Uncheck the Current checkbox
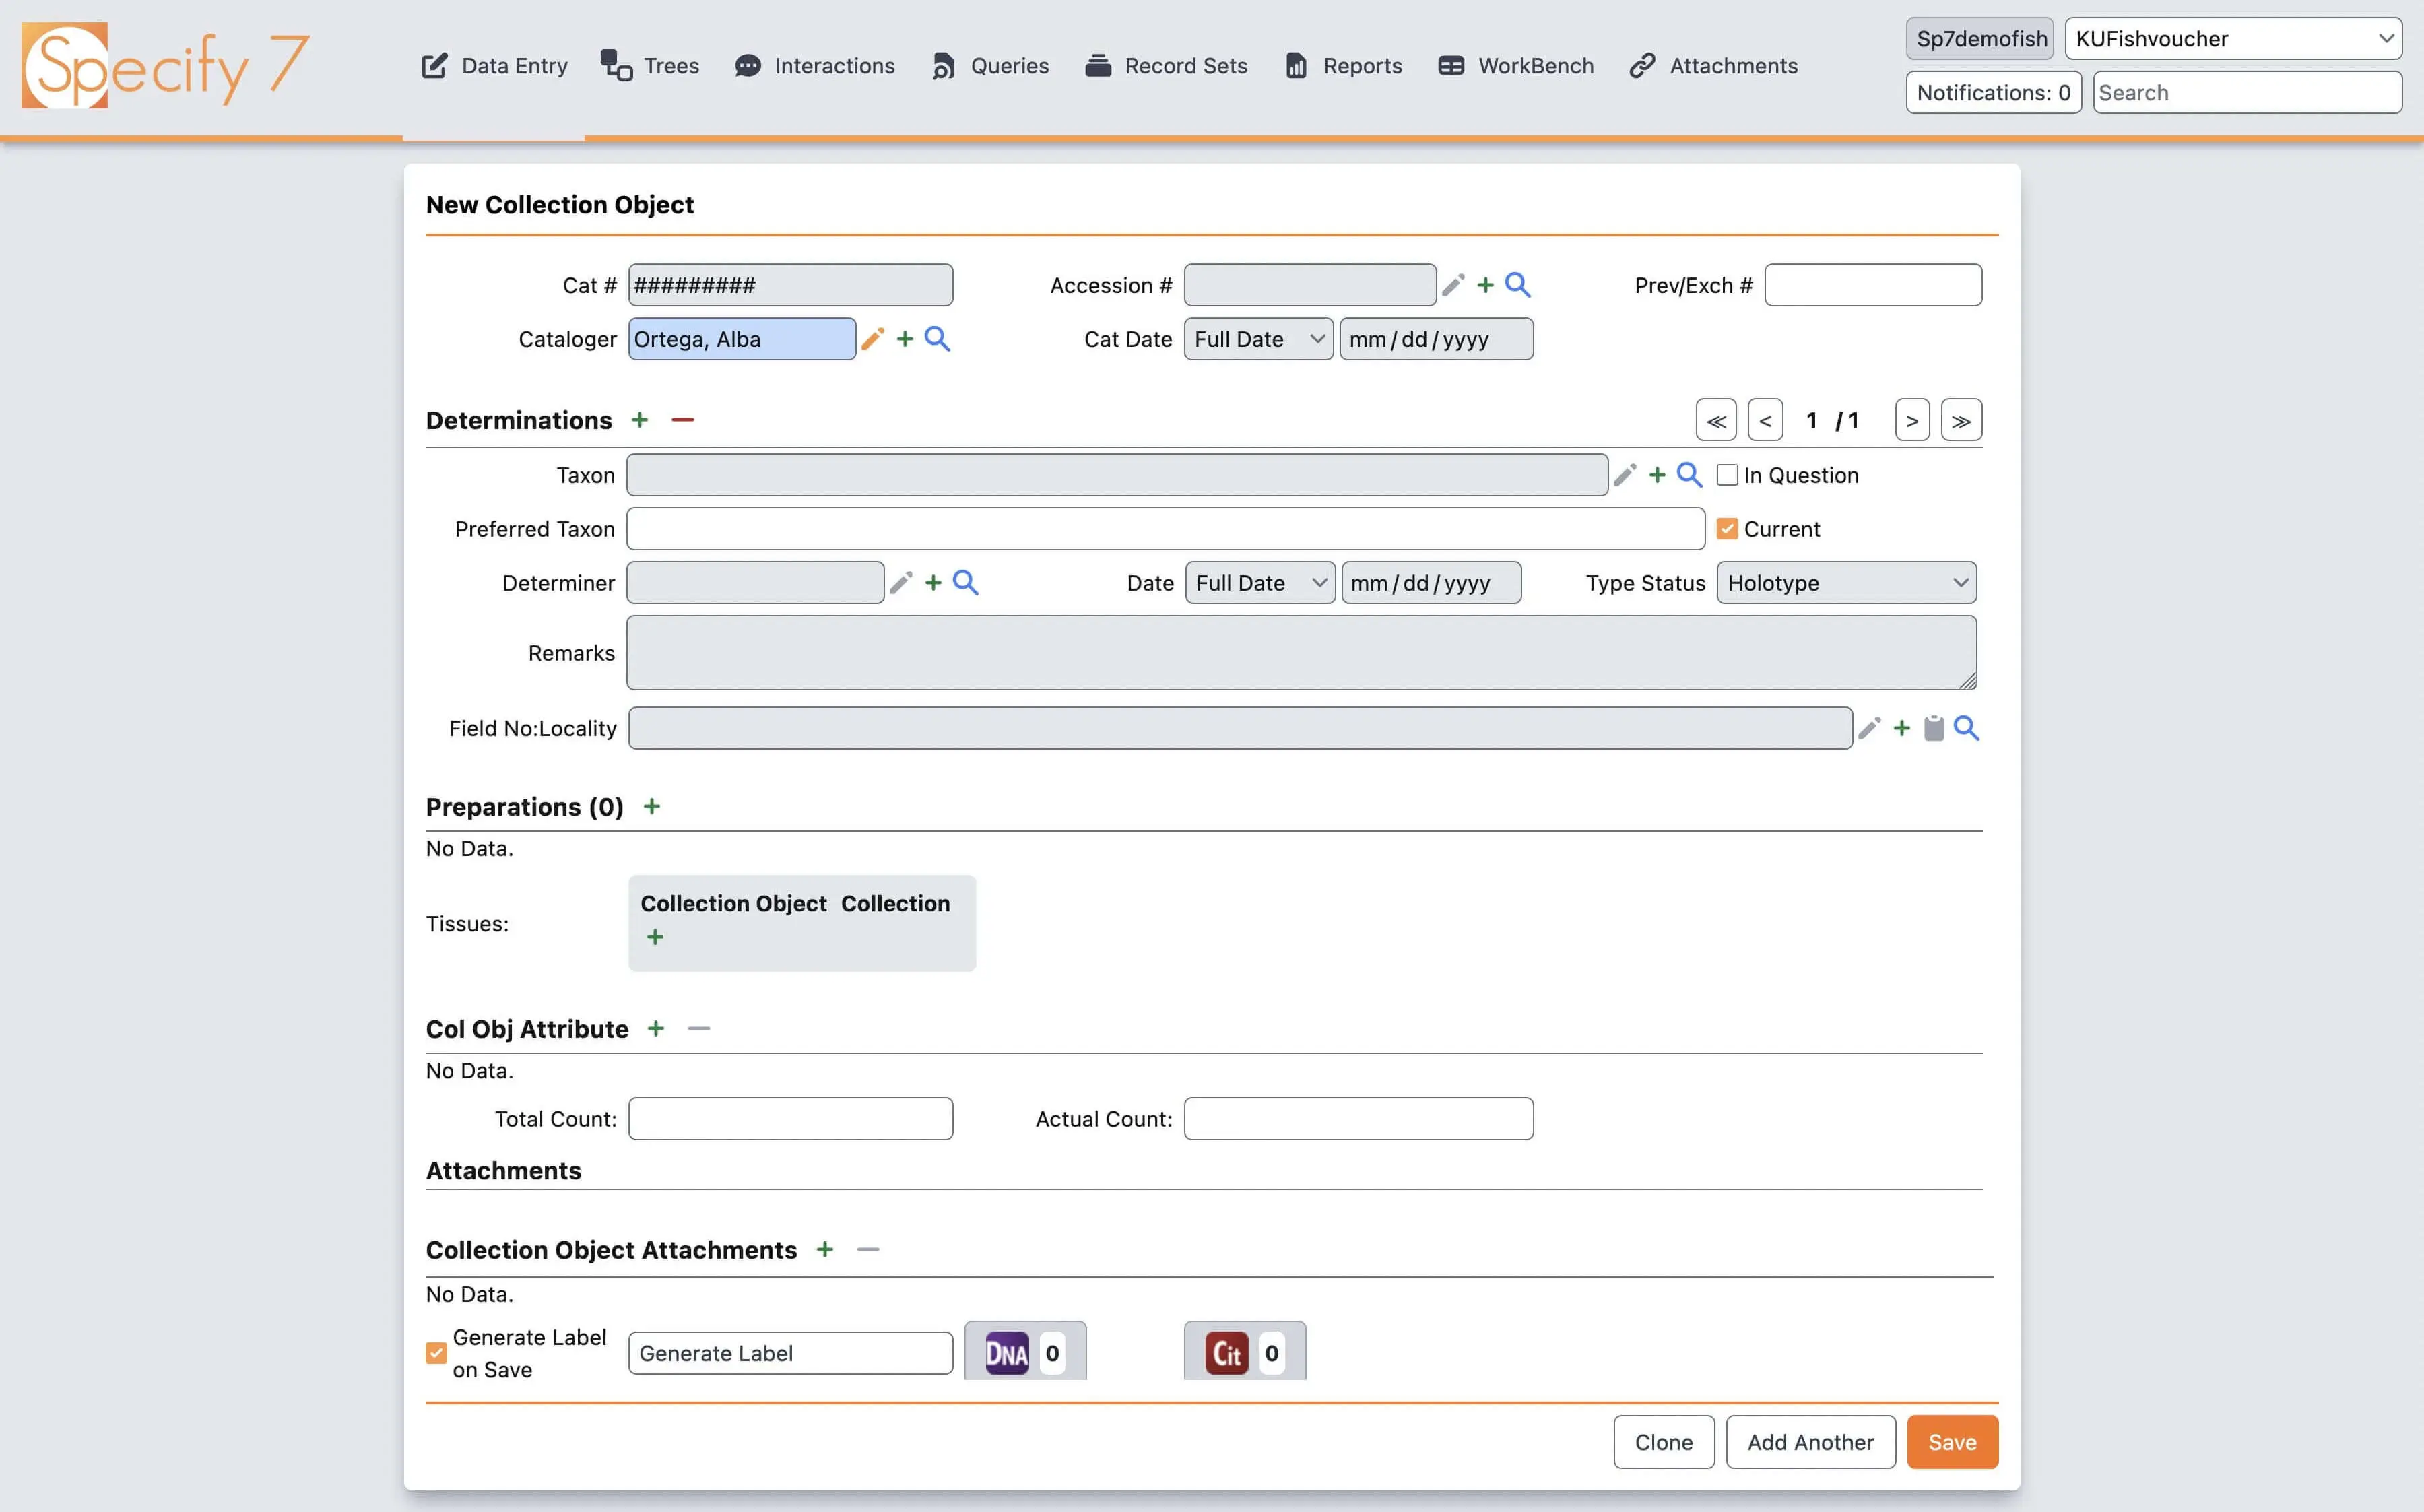 pos(1727,529)
